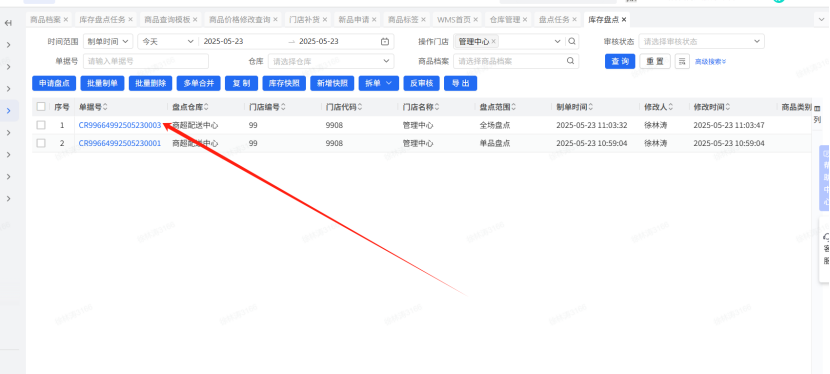Close the WMS首页 tab
The image size is (830, 374).
point(475,20)
